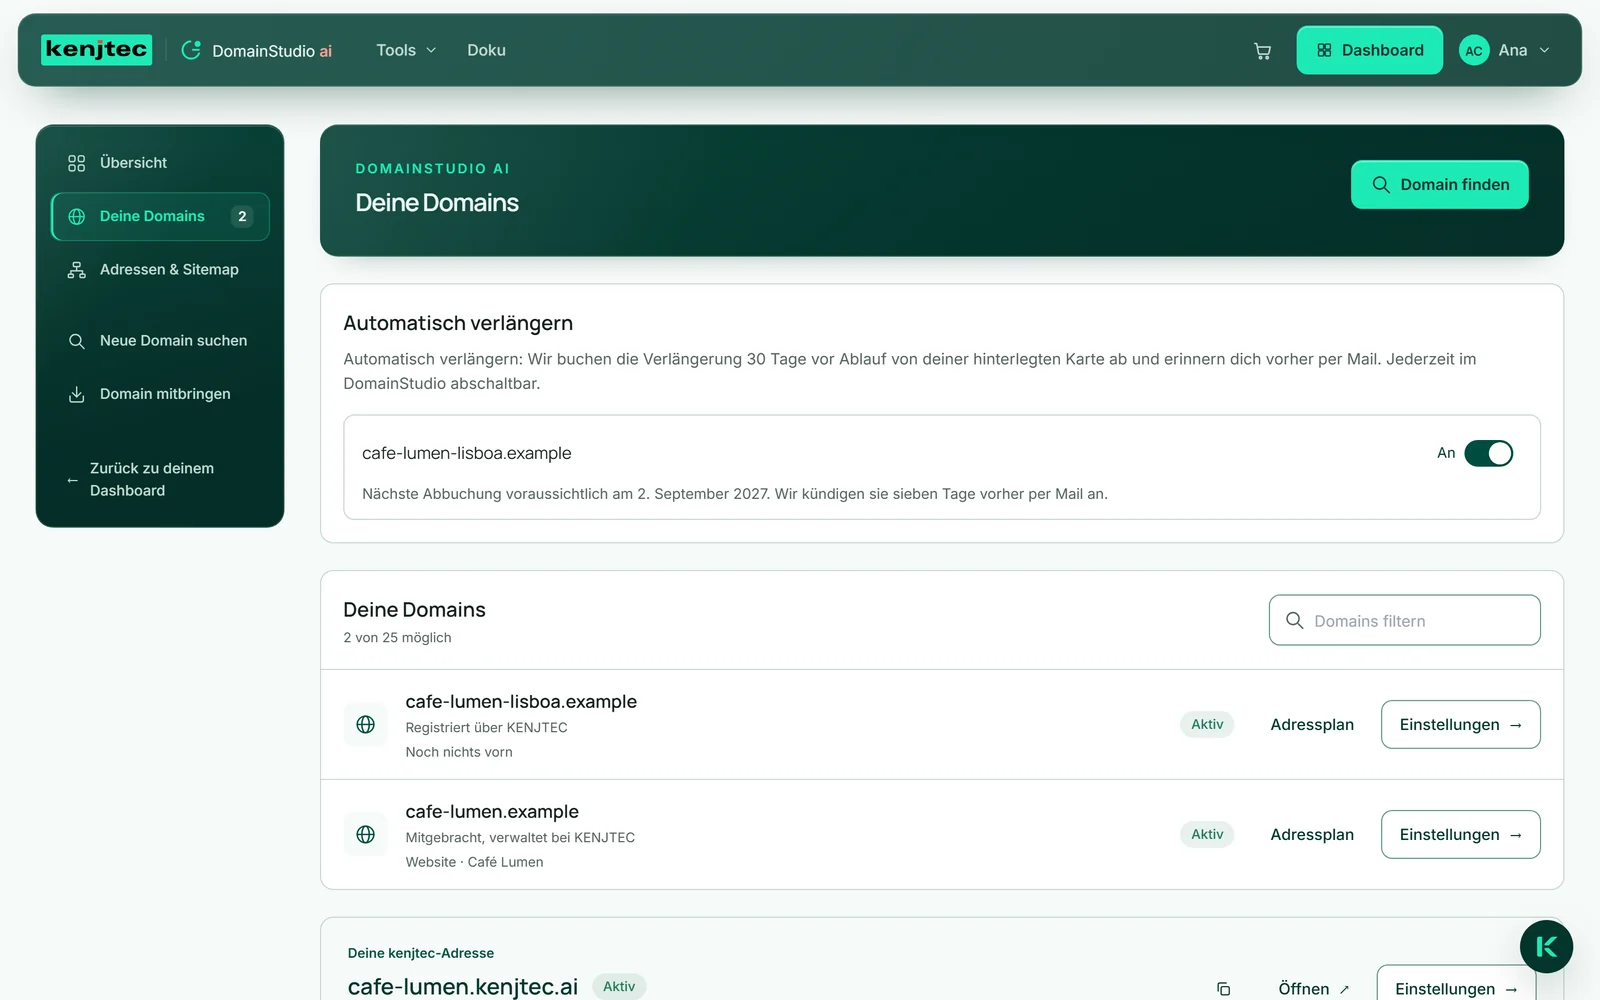Open Einstellungen for cafe-lumen.kenjtec.ai
Image resolution: width=1600 pixels, height=1000 pixels.
pyautogui.click(x=1456, y=984)
